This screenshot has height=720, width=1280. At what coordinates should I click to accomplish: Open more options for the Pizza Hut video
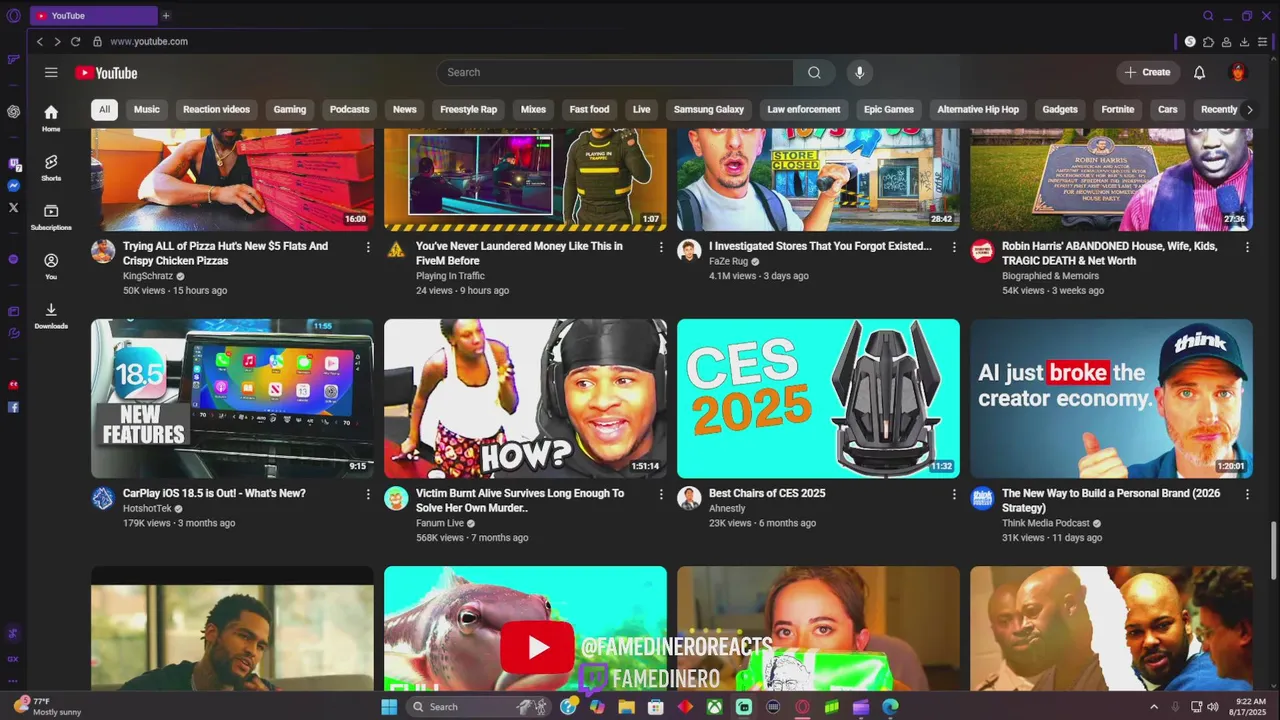(368, 247)
